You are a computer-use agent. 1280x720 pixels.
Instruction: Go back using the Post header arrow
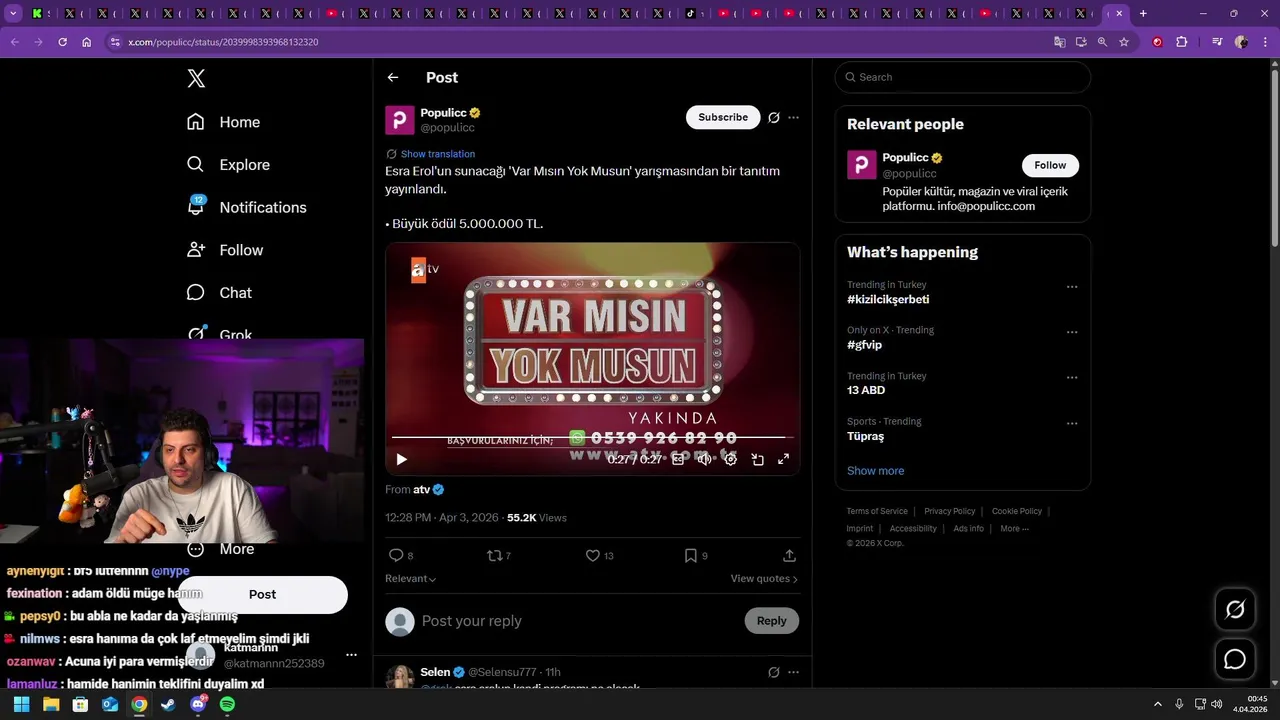(x=393, y=77)
